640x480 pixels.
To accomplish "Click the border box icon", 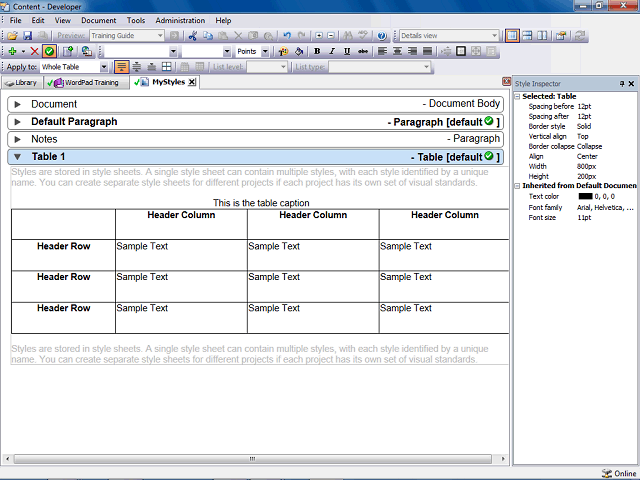I will coord(461,51).
